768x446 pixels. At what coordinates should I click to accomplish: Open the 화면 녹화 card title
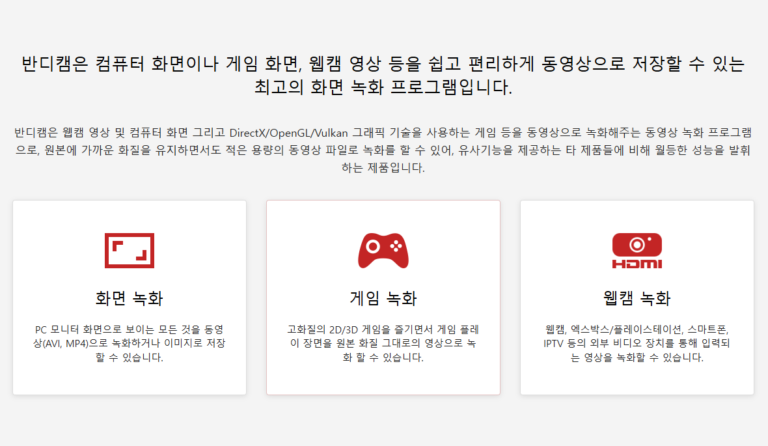(x=129, y=298)
